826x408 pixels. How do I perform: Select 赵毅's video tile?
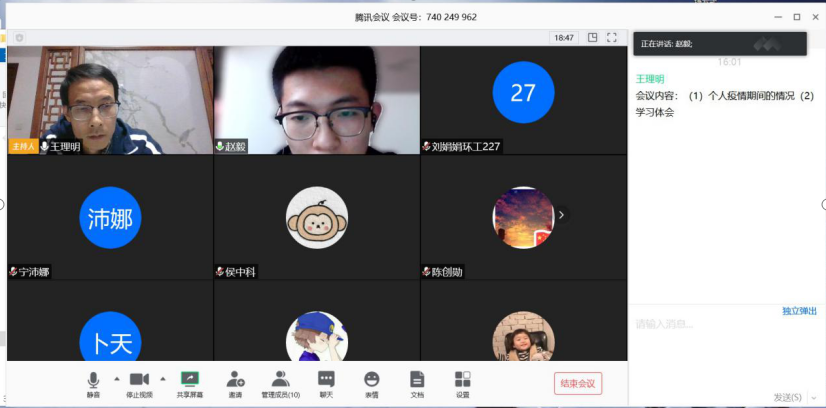(316, 99)
